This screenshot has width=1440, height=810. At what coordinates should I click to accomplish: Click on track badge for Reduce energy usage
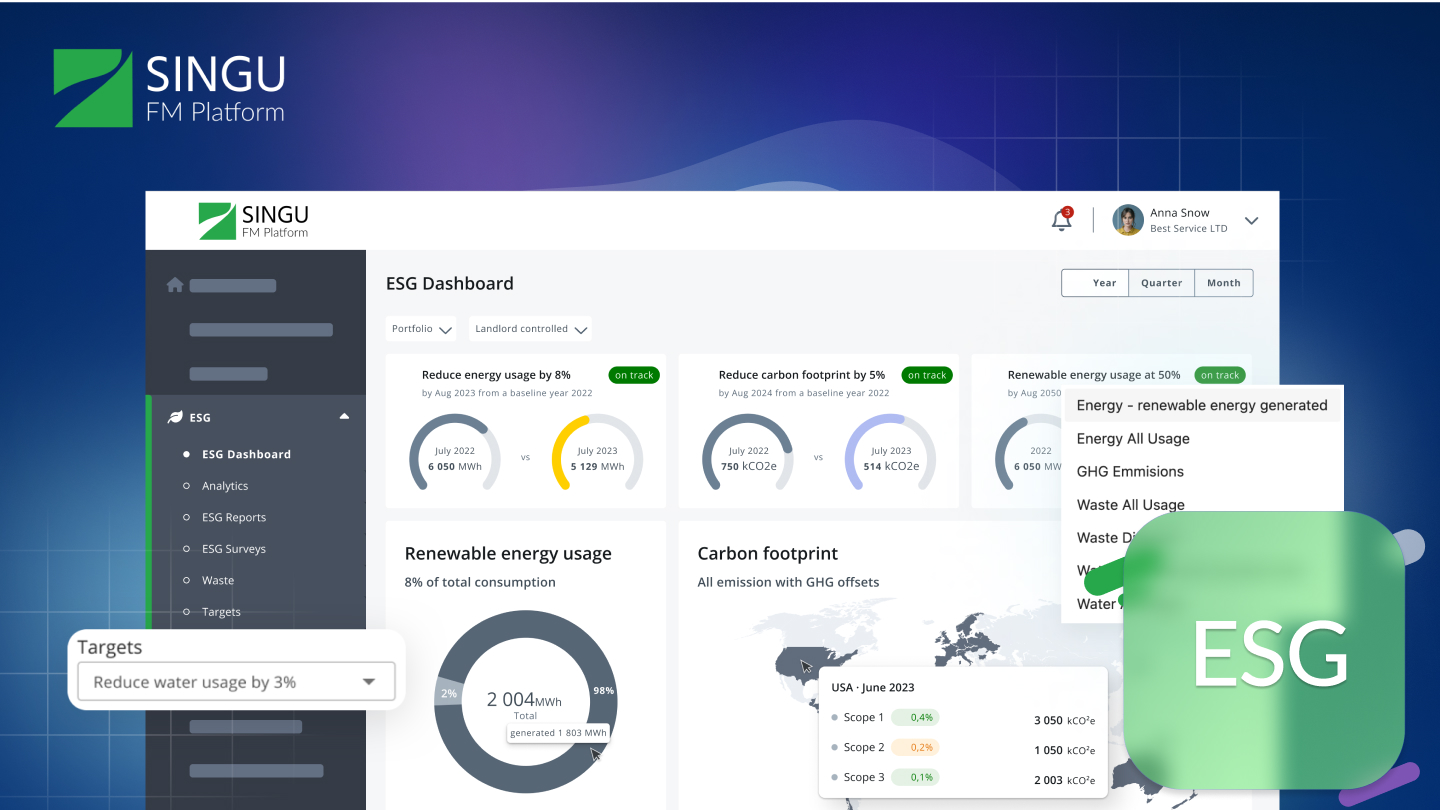(634, 375)
